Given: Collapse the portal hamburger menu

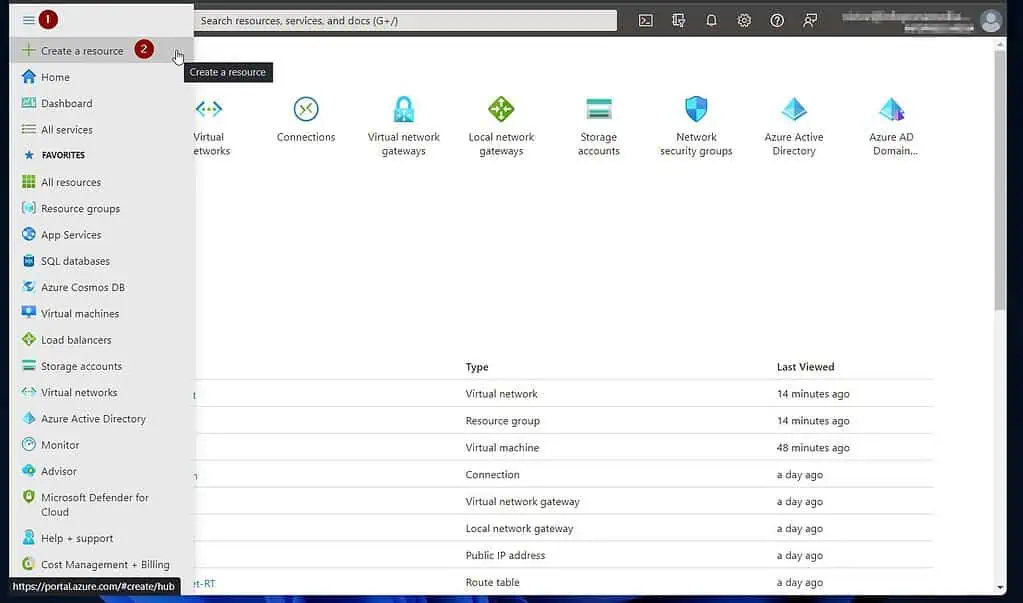Looking at the screenshot, I should tap(28, 20).
